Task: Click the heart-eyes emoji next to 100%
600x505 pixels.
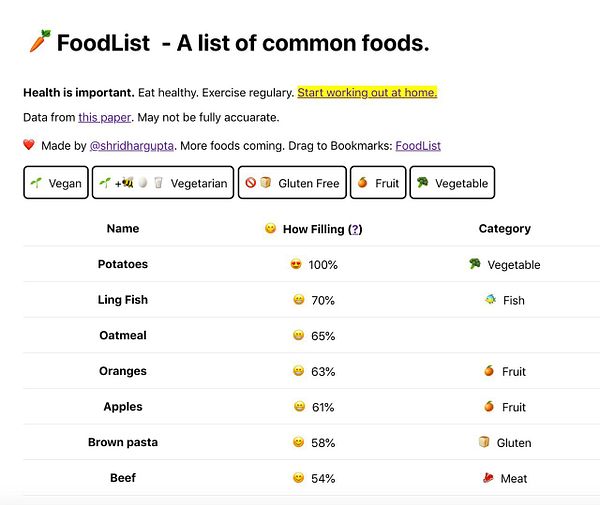Action: click(x=296, y=265)
